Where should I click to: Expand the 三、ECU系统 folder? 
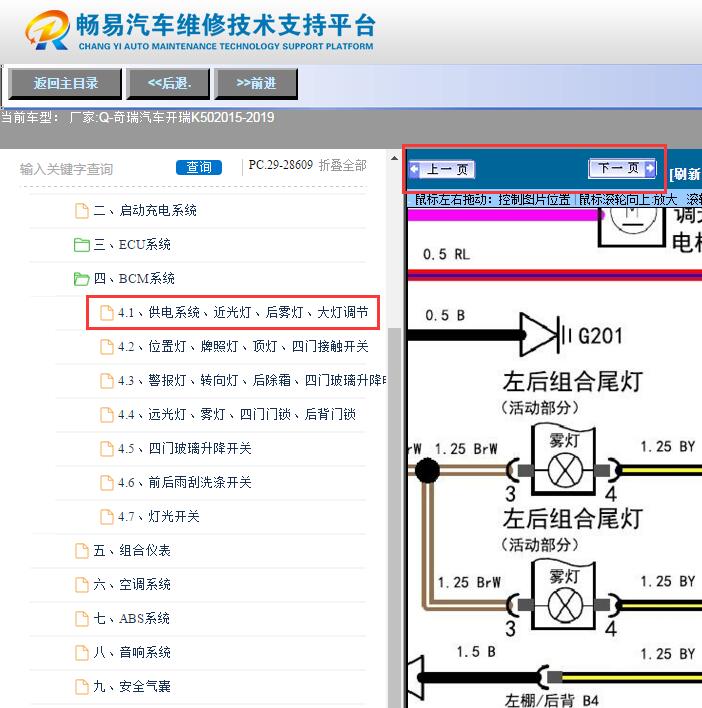132,245
